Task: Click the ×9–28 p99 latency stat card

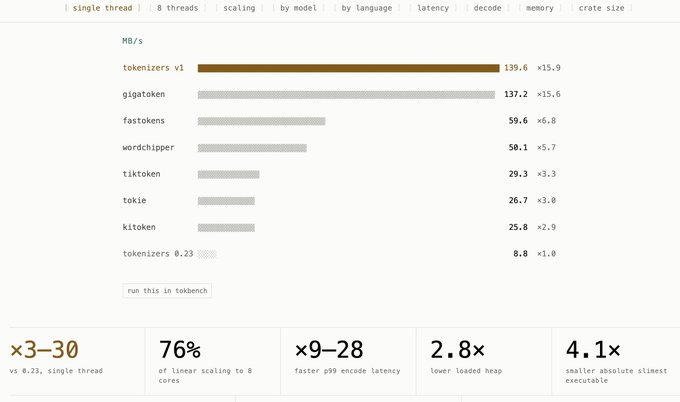Action: click(x=348, y=361)
